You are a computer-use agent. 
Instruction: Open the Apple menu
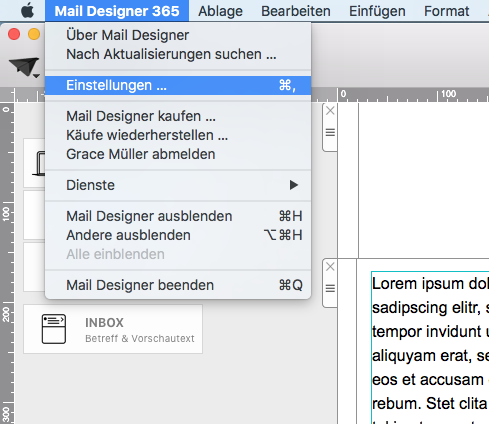[x=27, y=11]
